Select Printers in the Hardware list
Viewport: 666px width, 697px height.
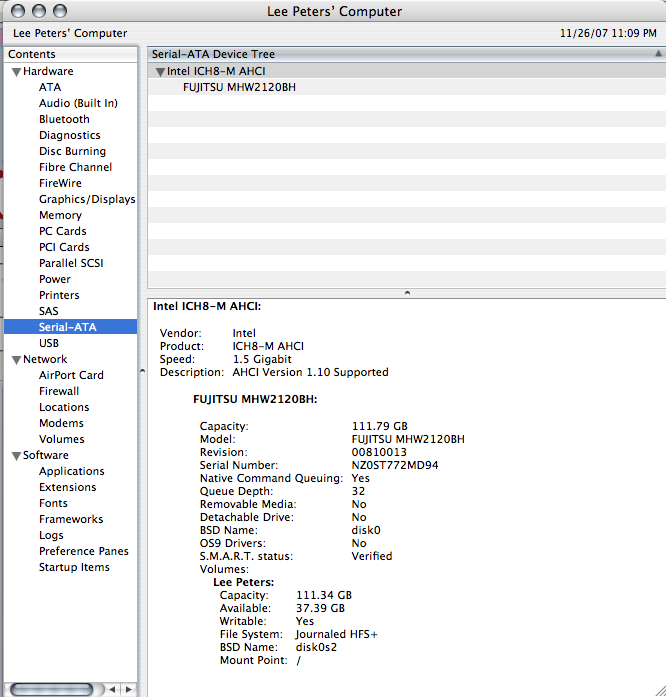click(x=59, y=295)
